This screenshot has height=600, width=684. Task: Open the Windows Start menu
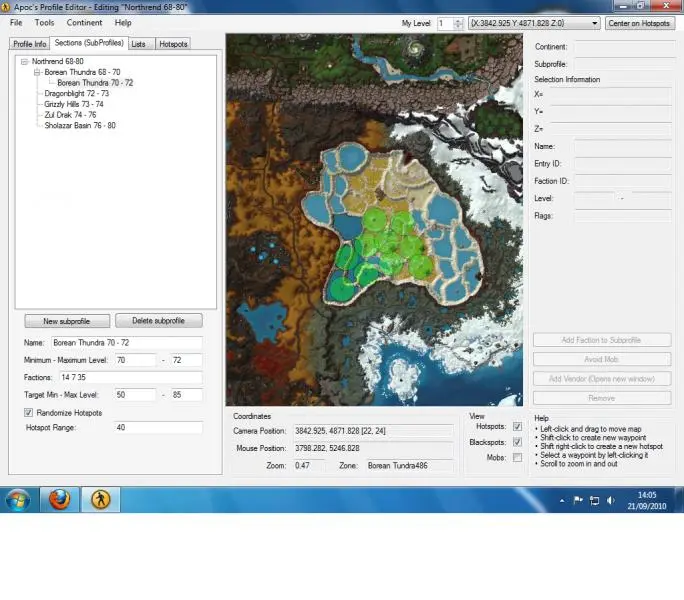19,498
